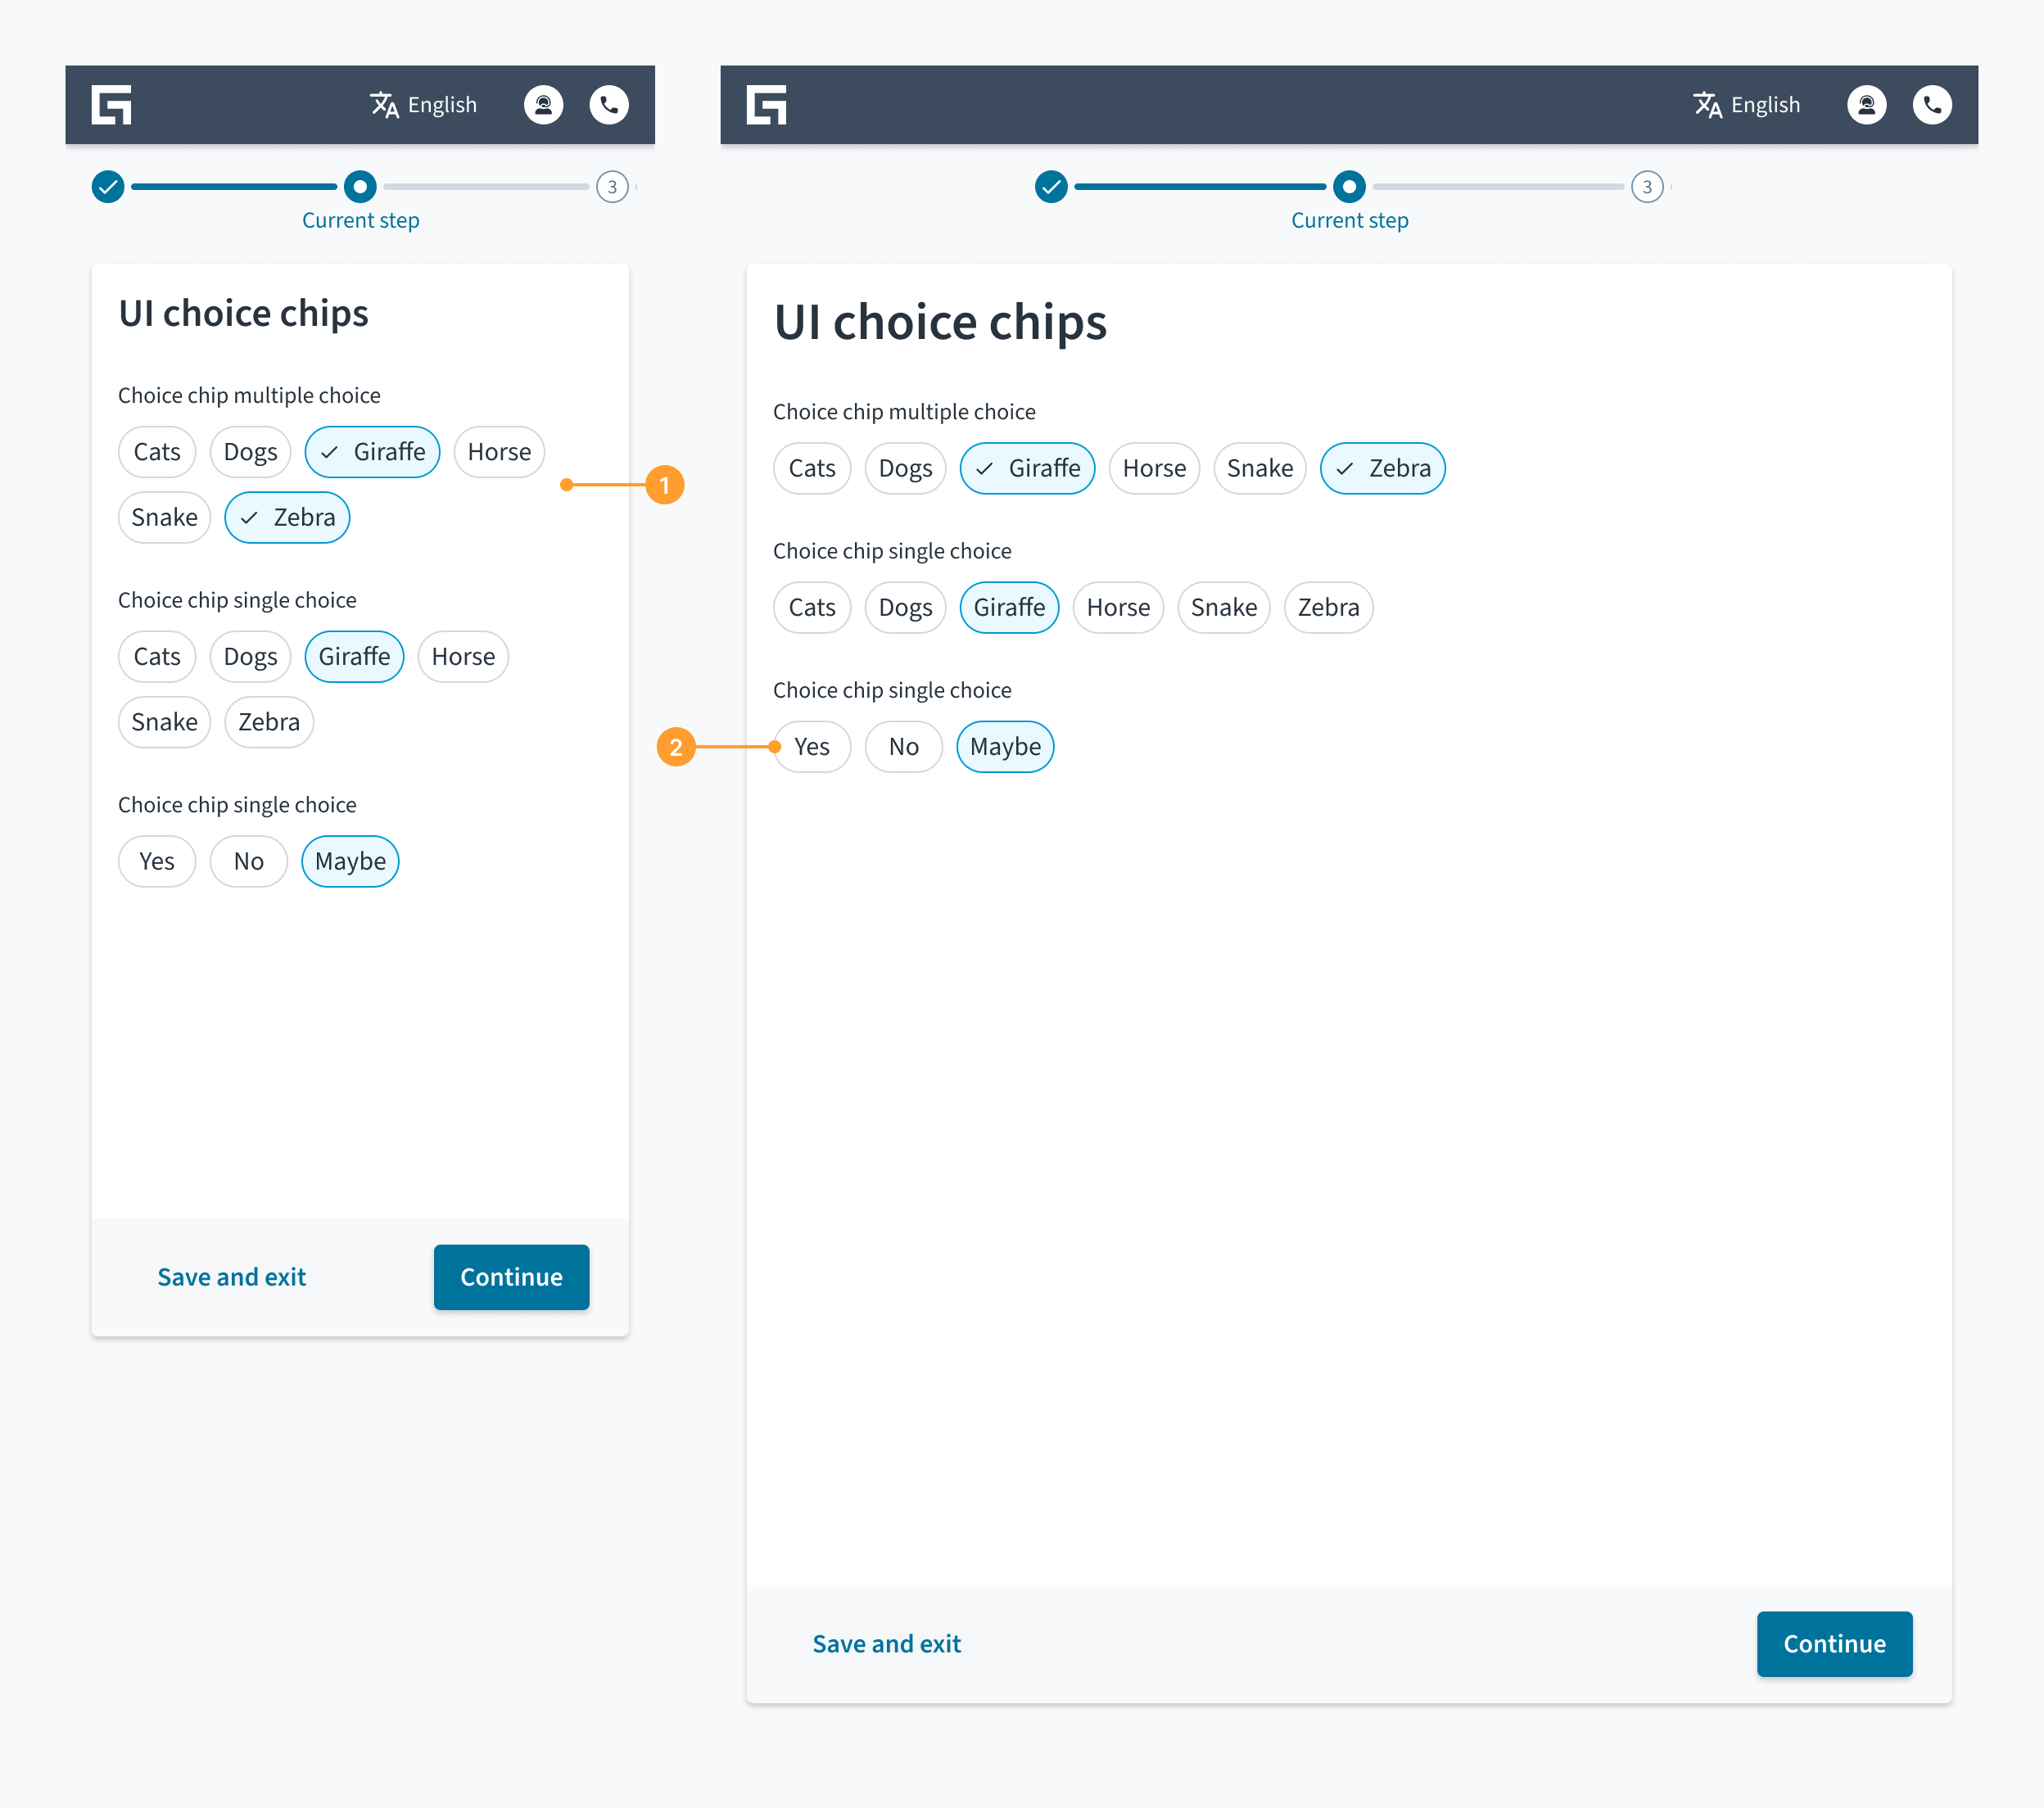The width and height of the screenshot is (2044, 1808).
Task: Select the Maybe chip in the mobile view
Action: click(350, 861)
